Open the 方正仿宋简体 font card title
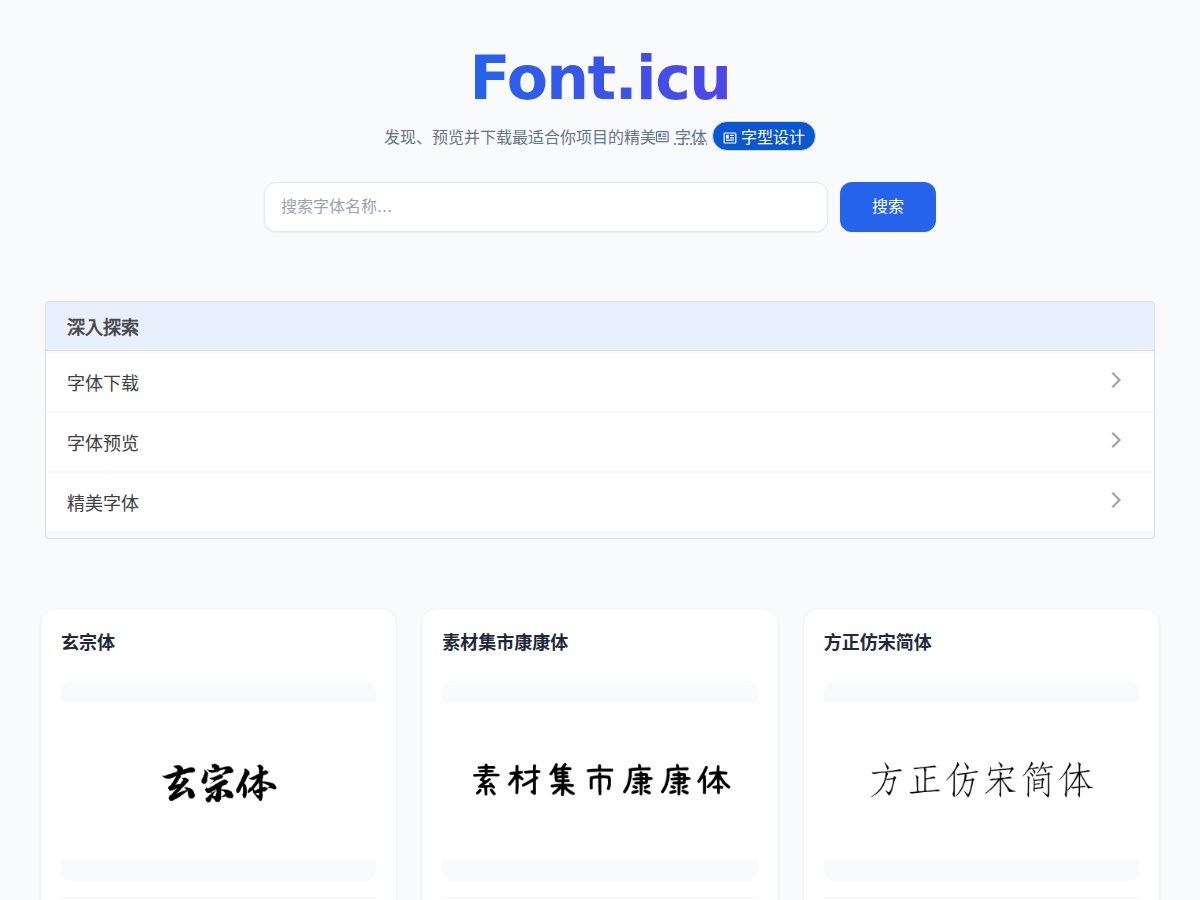 [x=877, y=643]
